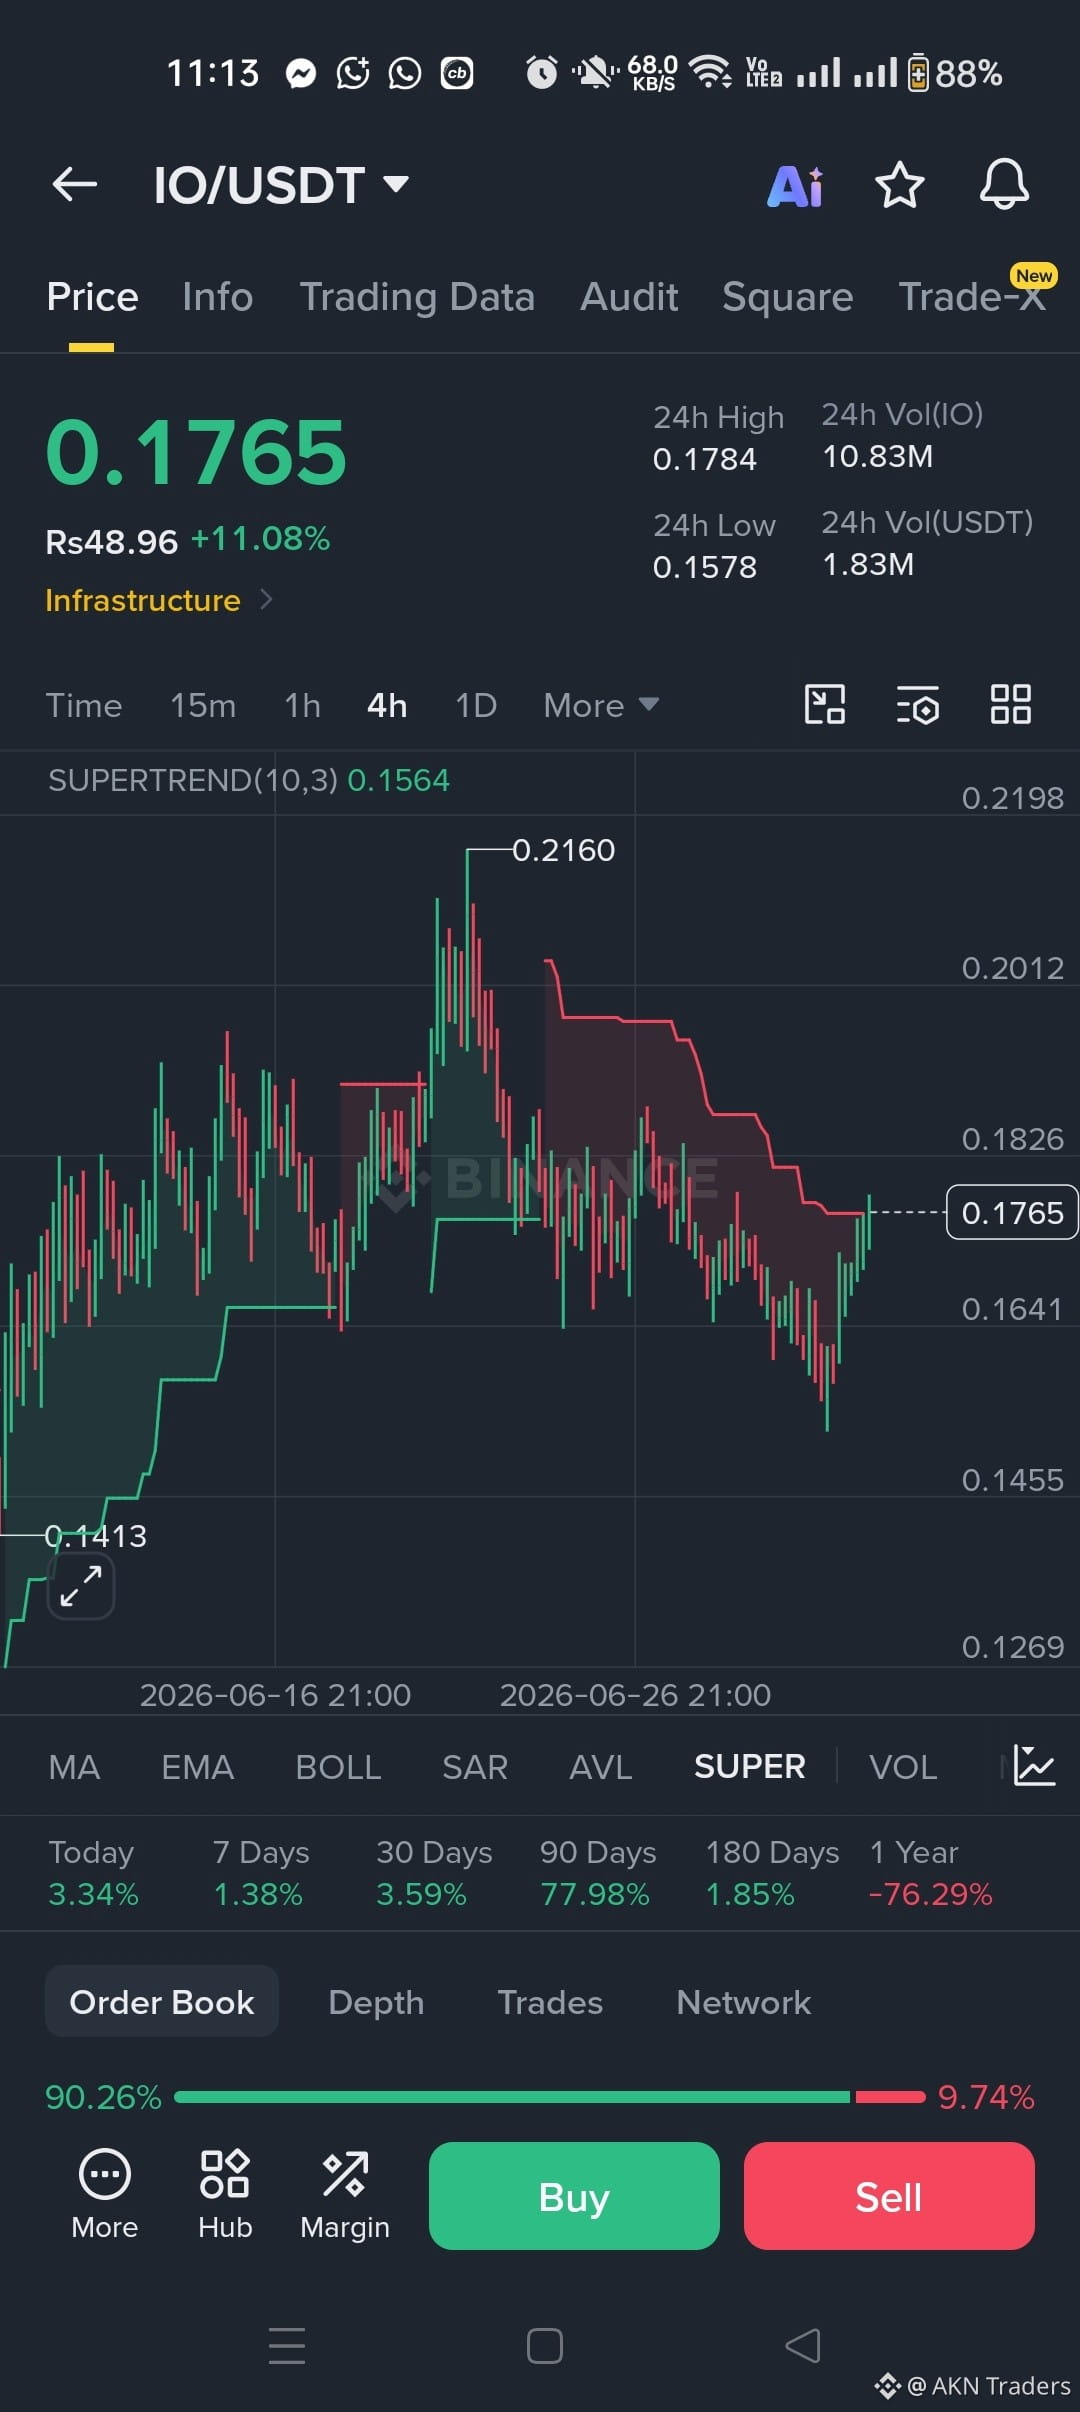
Task: Tap Android recent apps button
Action: pyautogui.click(x=287, y=2345)
